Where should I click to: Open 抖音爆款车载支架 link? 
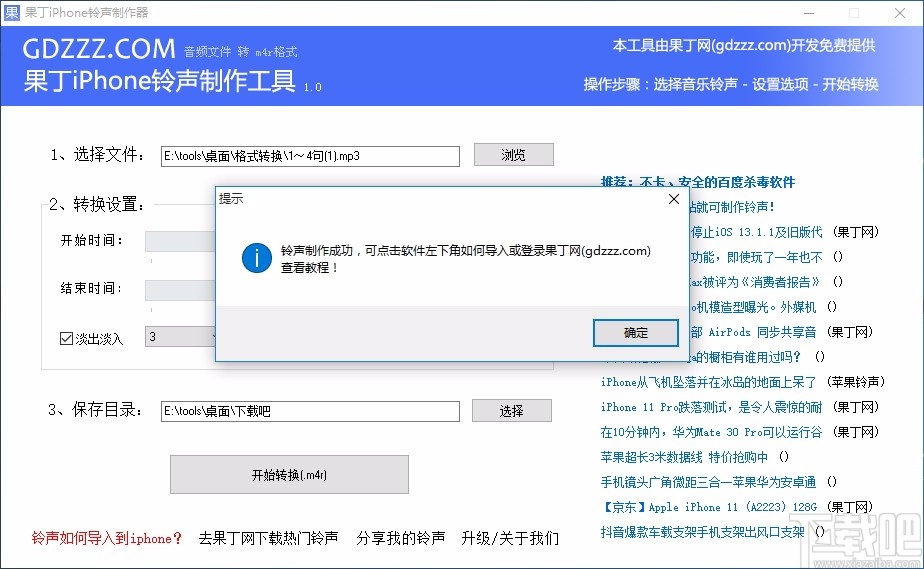(x=702, y=532)
